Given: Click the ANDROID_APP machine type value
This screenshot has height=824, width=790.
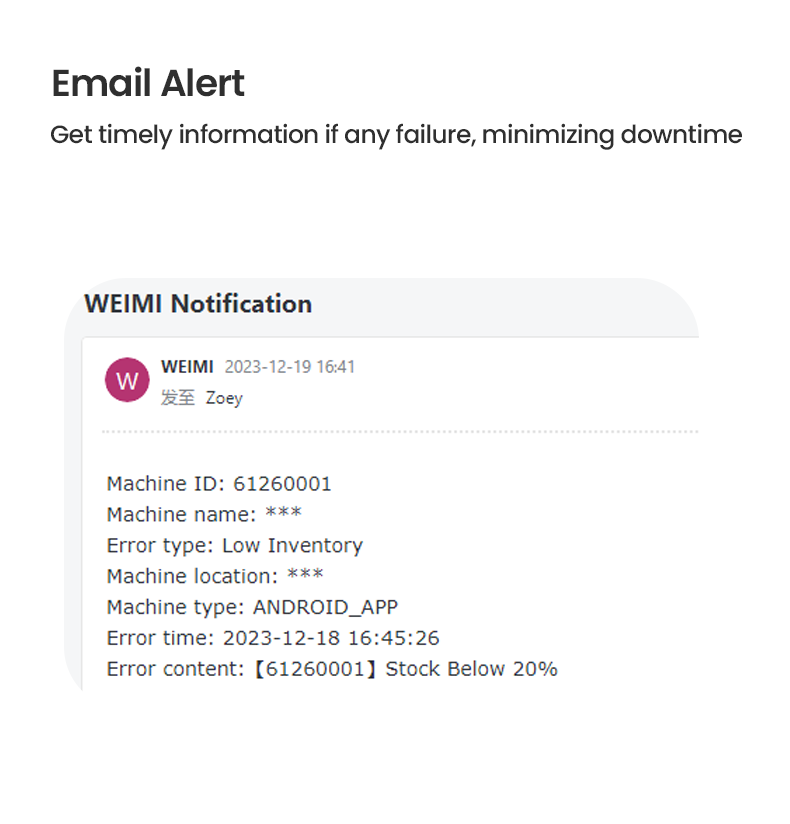Looking at the screenshot, I should (x=325, y=607).
